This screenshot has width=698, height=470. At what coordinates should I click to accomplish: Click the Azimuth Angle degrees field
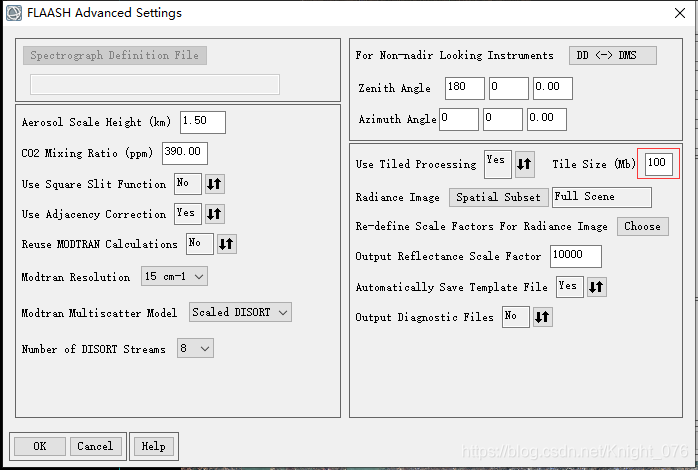(459, 119)
